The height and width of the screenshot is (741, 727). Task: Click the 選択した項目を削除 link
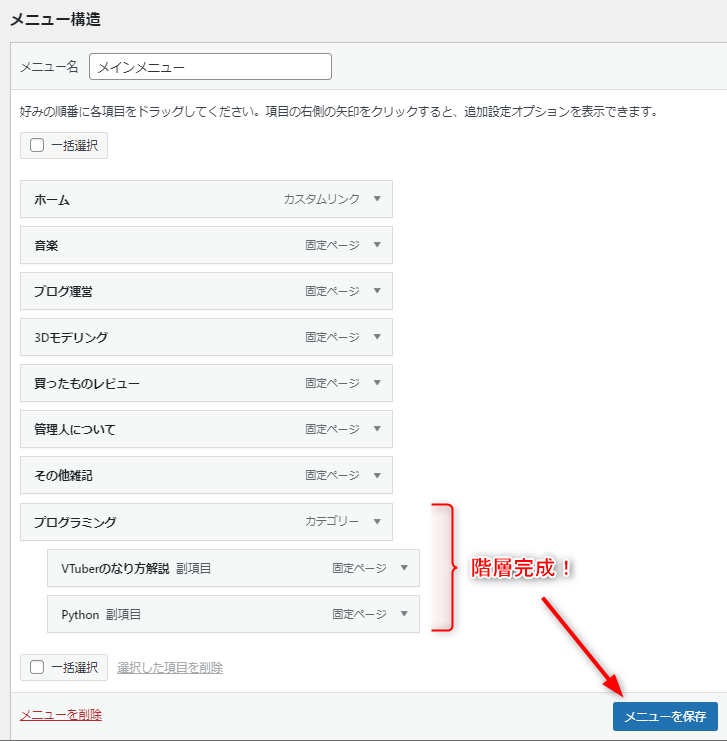[x=170, y=667]
